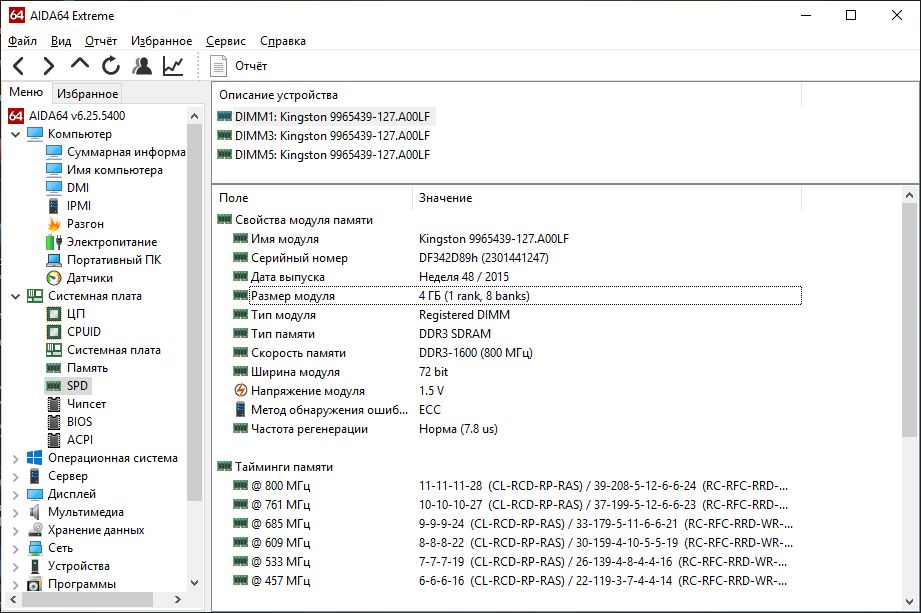The height and width of the screenshot is (613, 921).
Task: Click the Хранение данных disk icon
Action: tap(35, 530)
